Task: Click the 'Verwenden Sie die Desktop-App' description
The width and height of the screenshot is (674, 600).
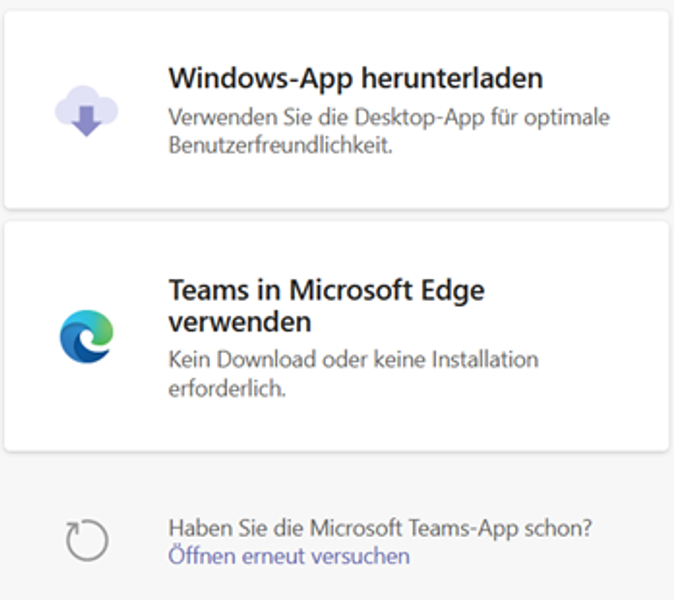Action: pos(389,131)
